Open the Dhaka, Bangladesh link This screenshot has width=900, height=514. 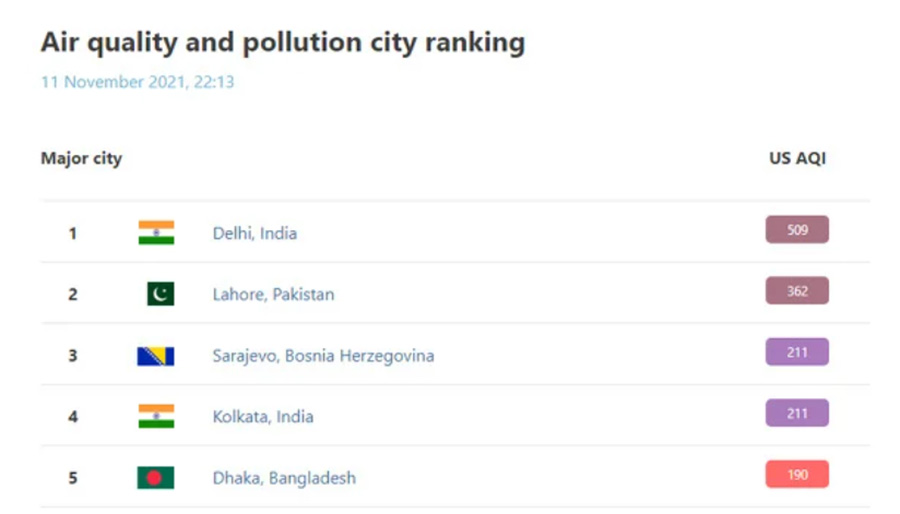click(284, 478)
